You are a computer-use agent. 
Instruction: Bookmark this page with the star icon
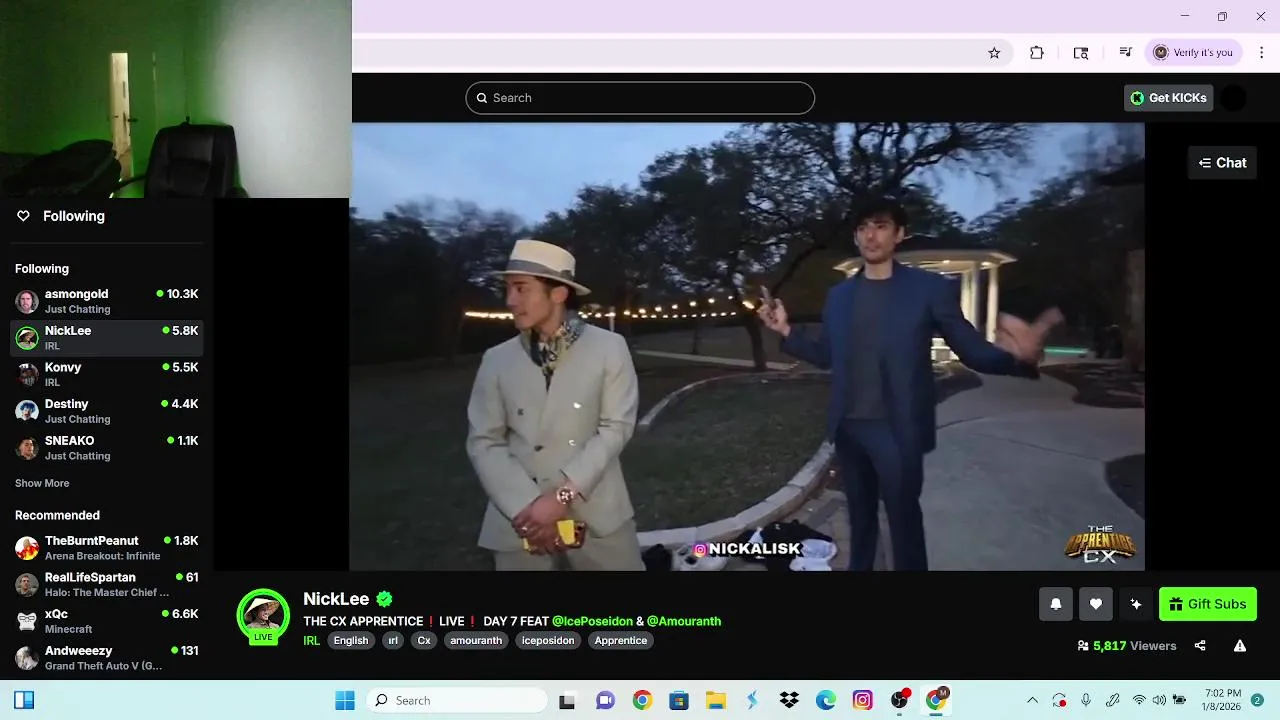point(994,53)
